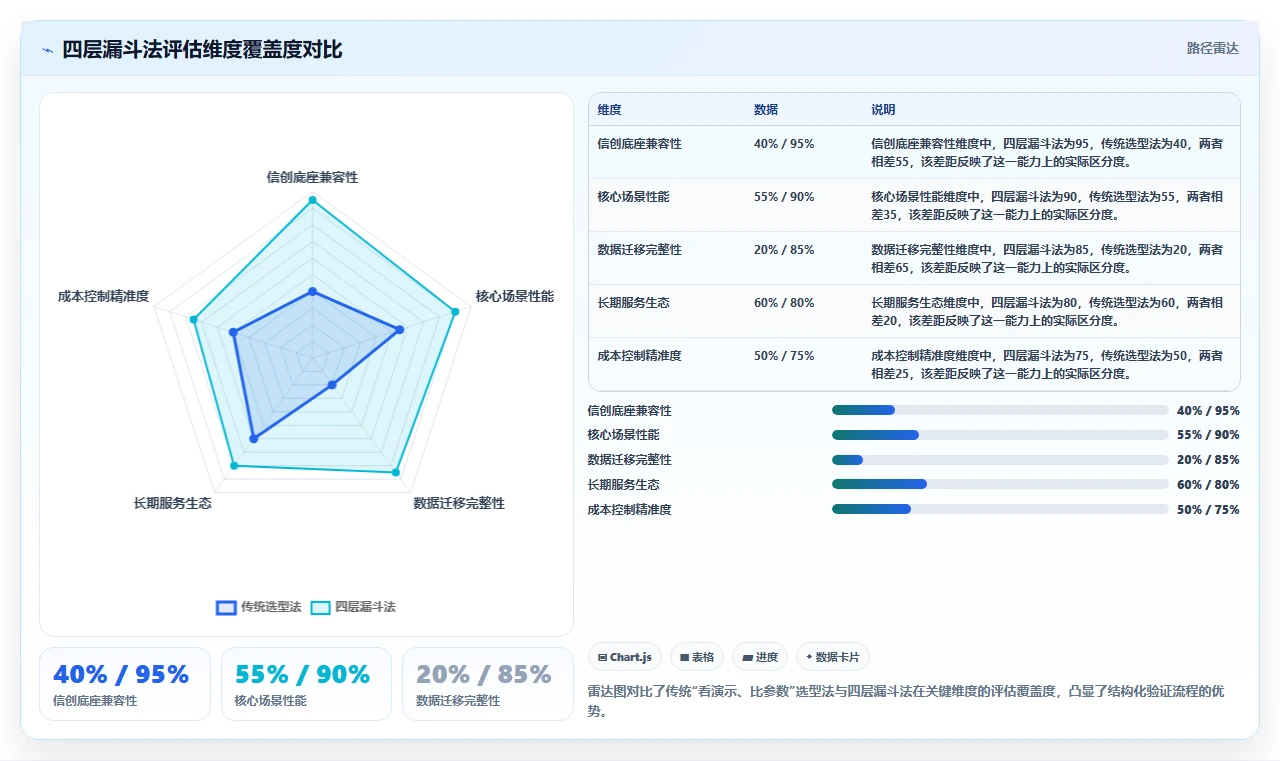1280x761 pixels.
Task: Click the 维度 column header
Action: (609, 110)
